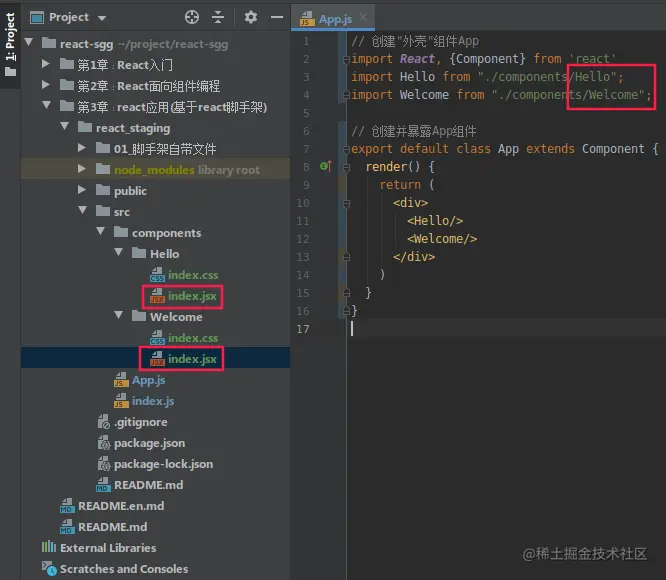The height and width of the screenshot is (580, 666).
Task: Collapse the components folder arrow
Action: pos(101,231)
